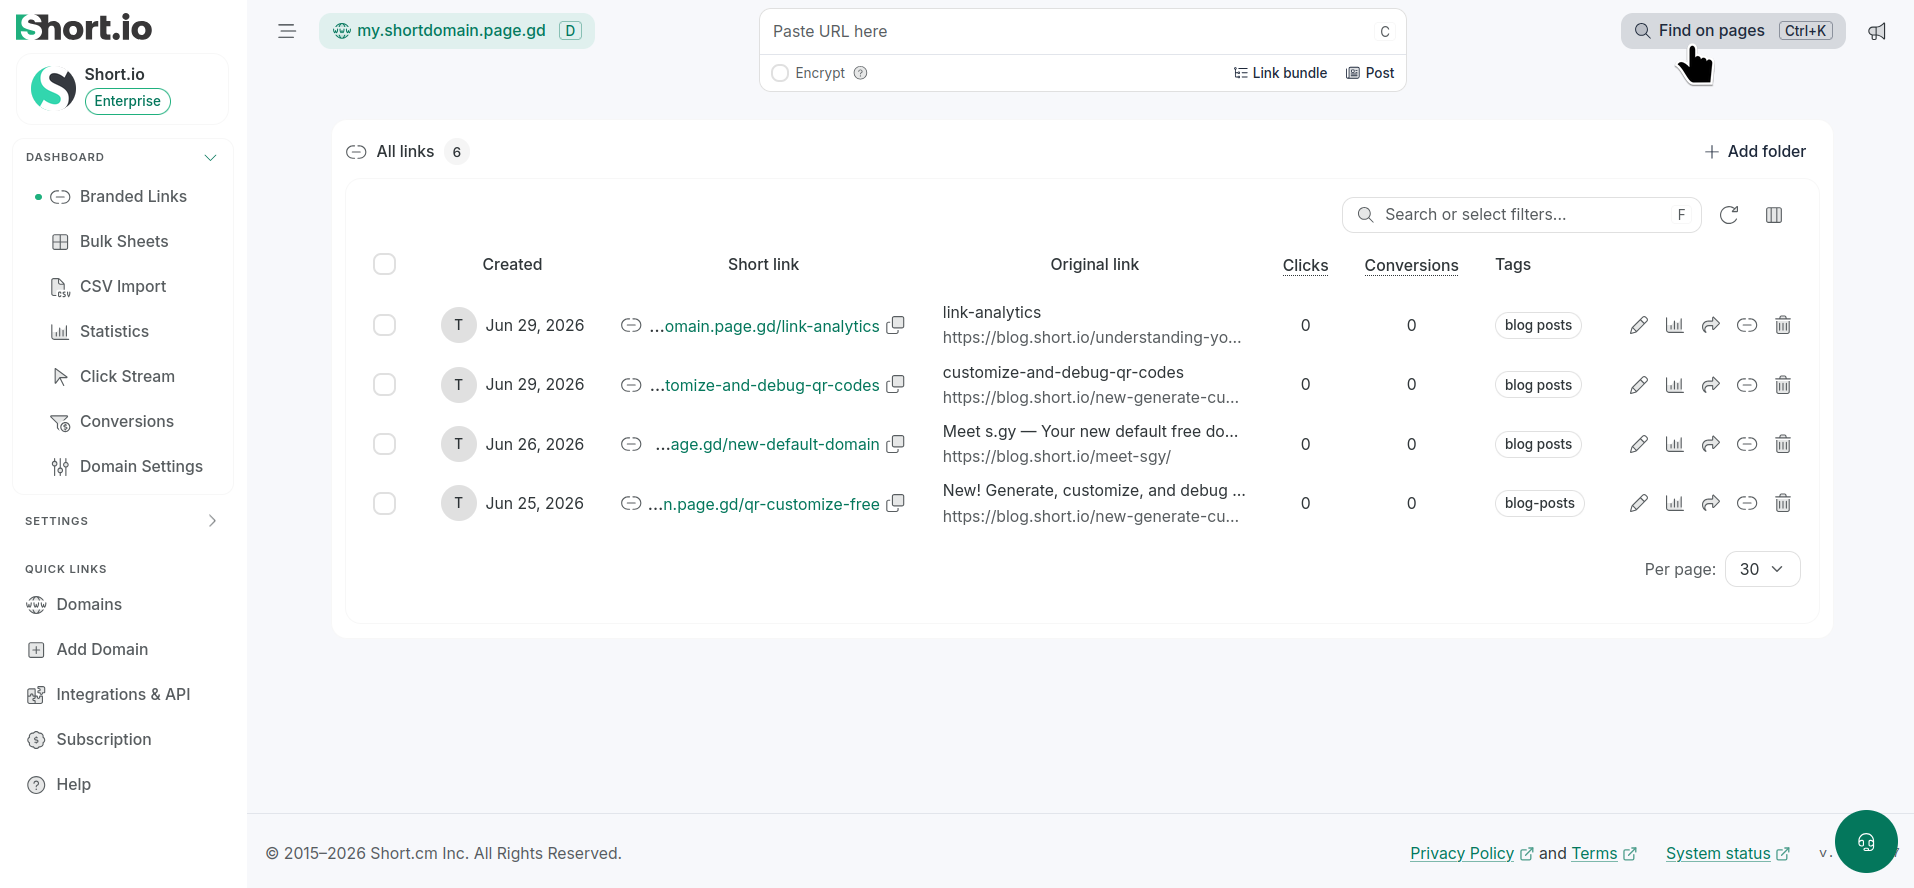This screenshot has width=1914, height=888.
Task: Open the Privacy Policy link
Action: point(1462,853)
